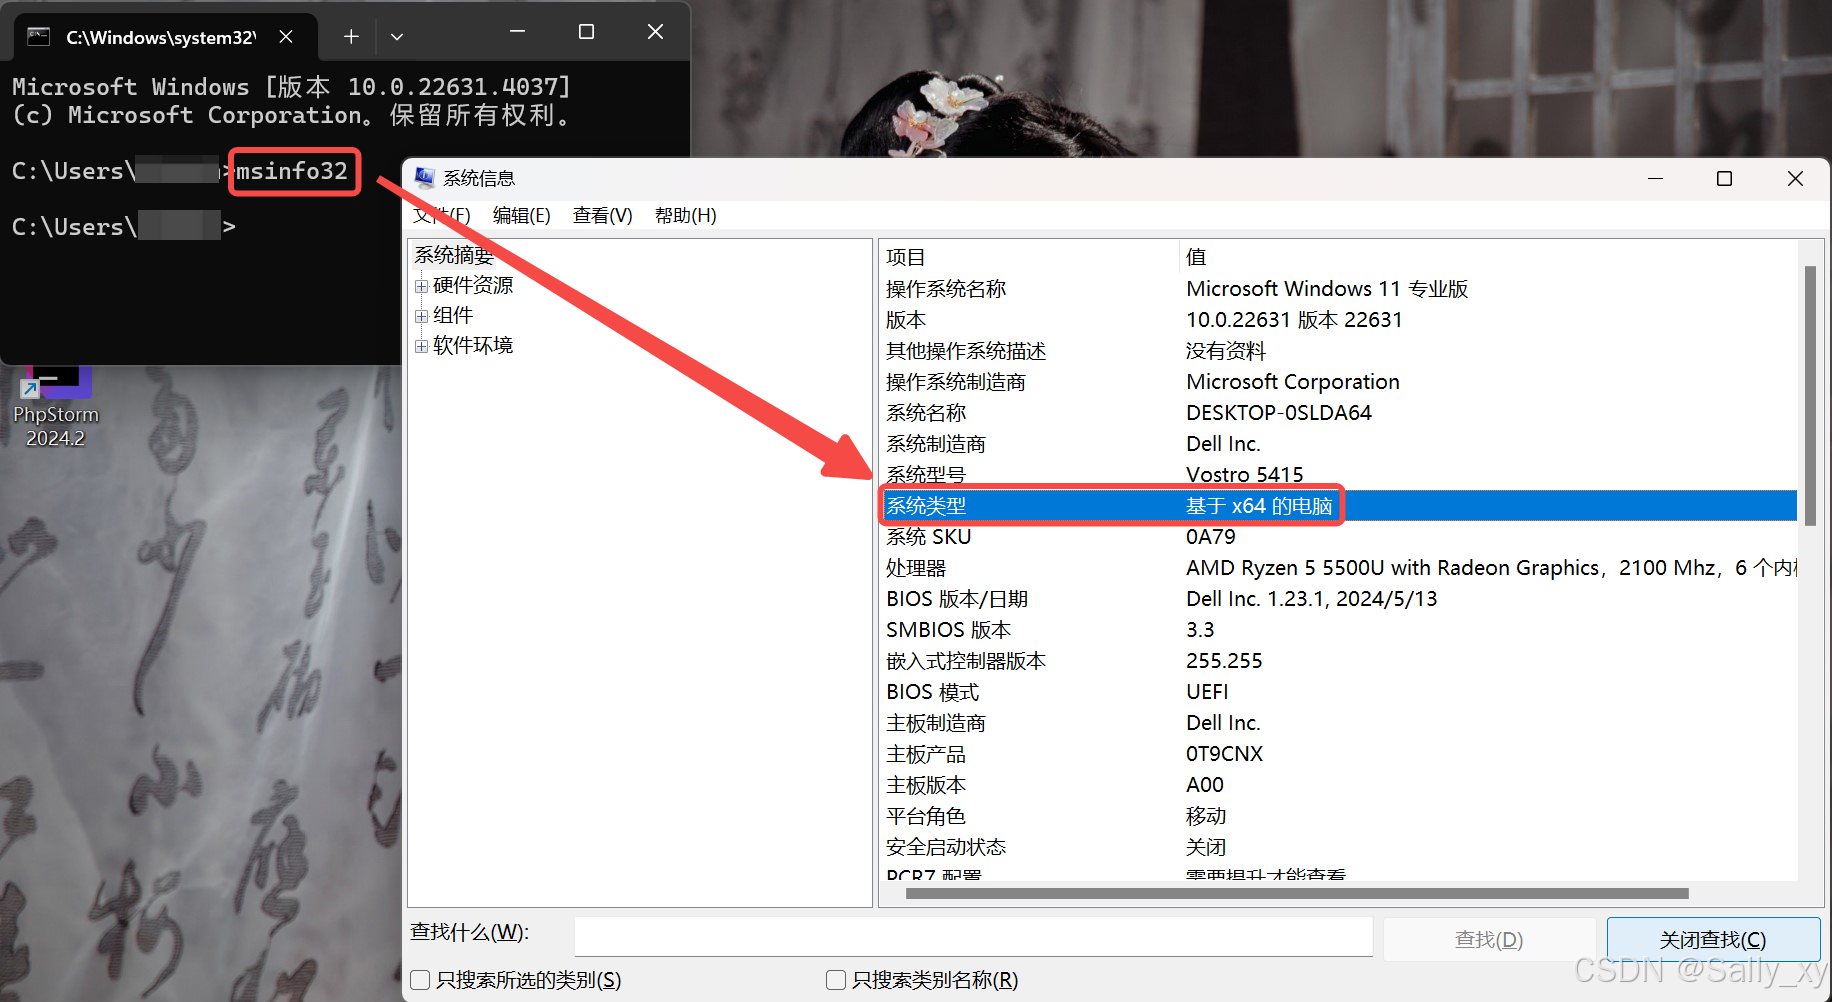Click the Microsoft Windows version line in terminal
Screen dimensions: 1832x1002
click(291, 87)
